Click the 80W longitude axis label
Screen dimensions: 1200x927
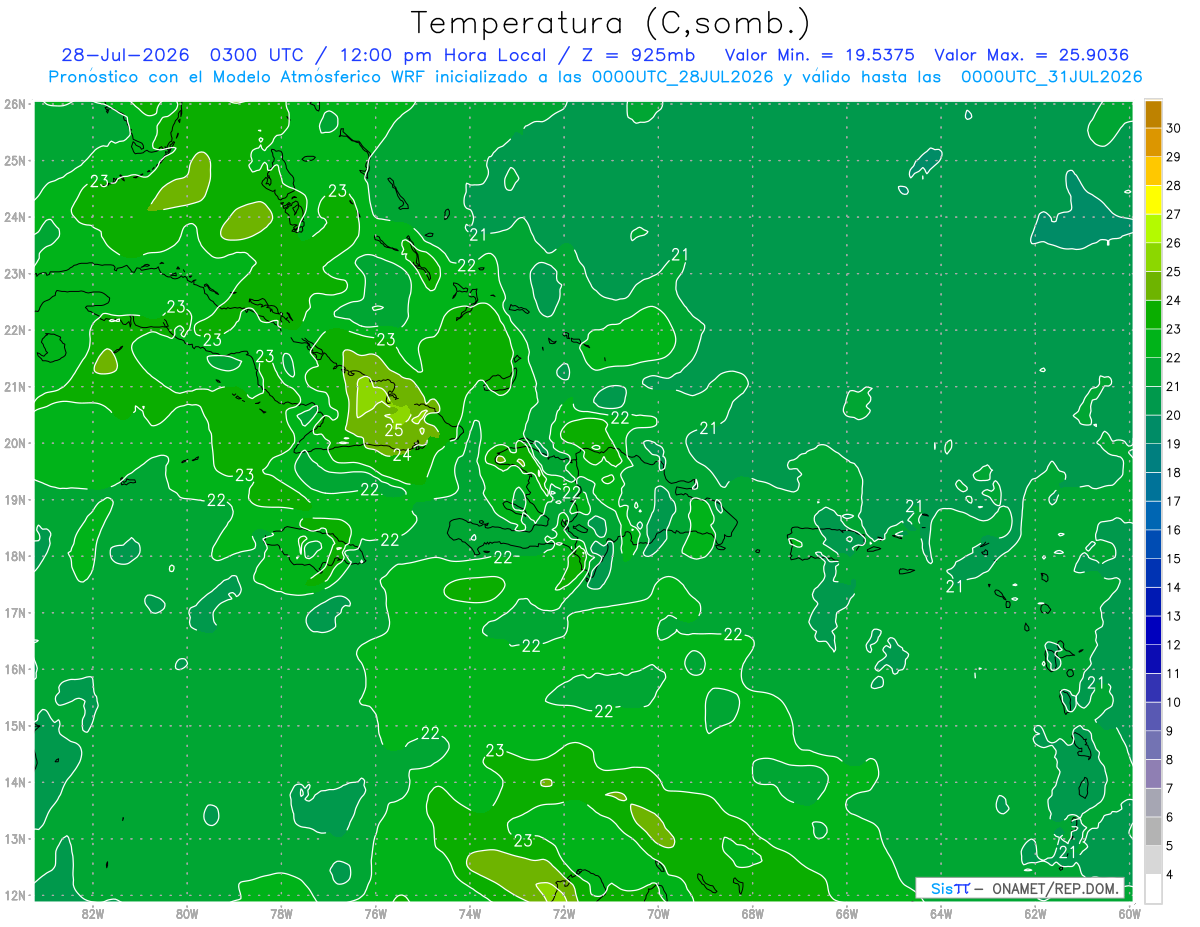[186, 913]
